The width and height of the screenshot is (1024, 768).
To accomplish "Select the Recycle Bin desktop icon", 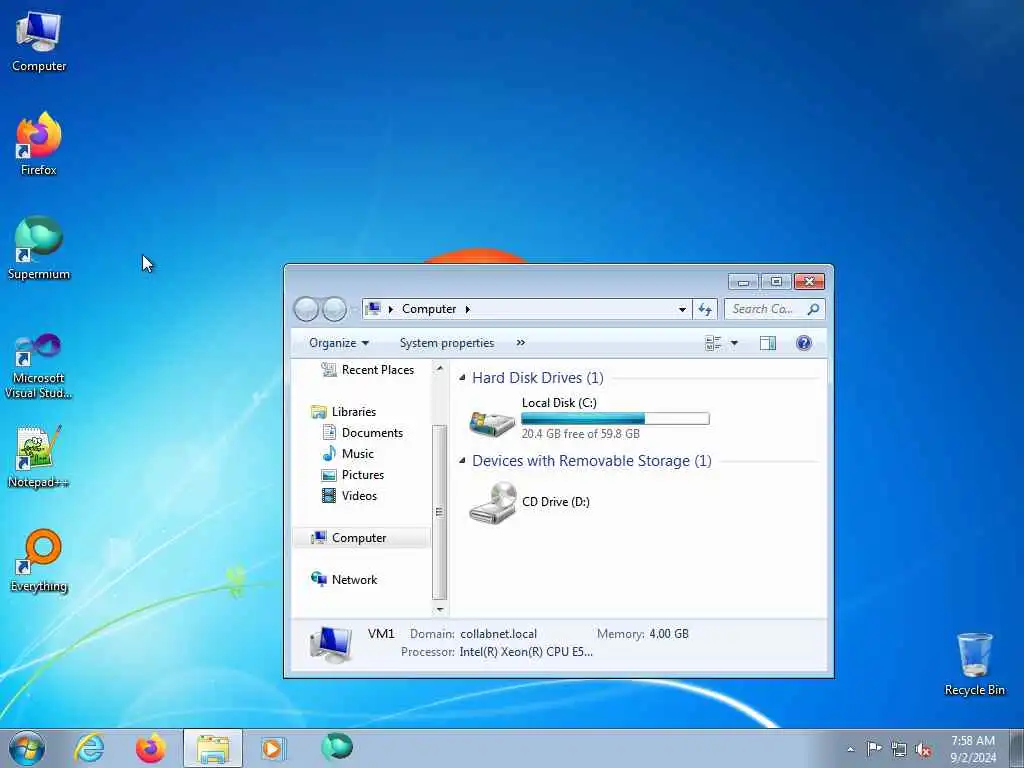I will click(974, 664).
